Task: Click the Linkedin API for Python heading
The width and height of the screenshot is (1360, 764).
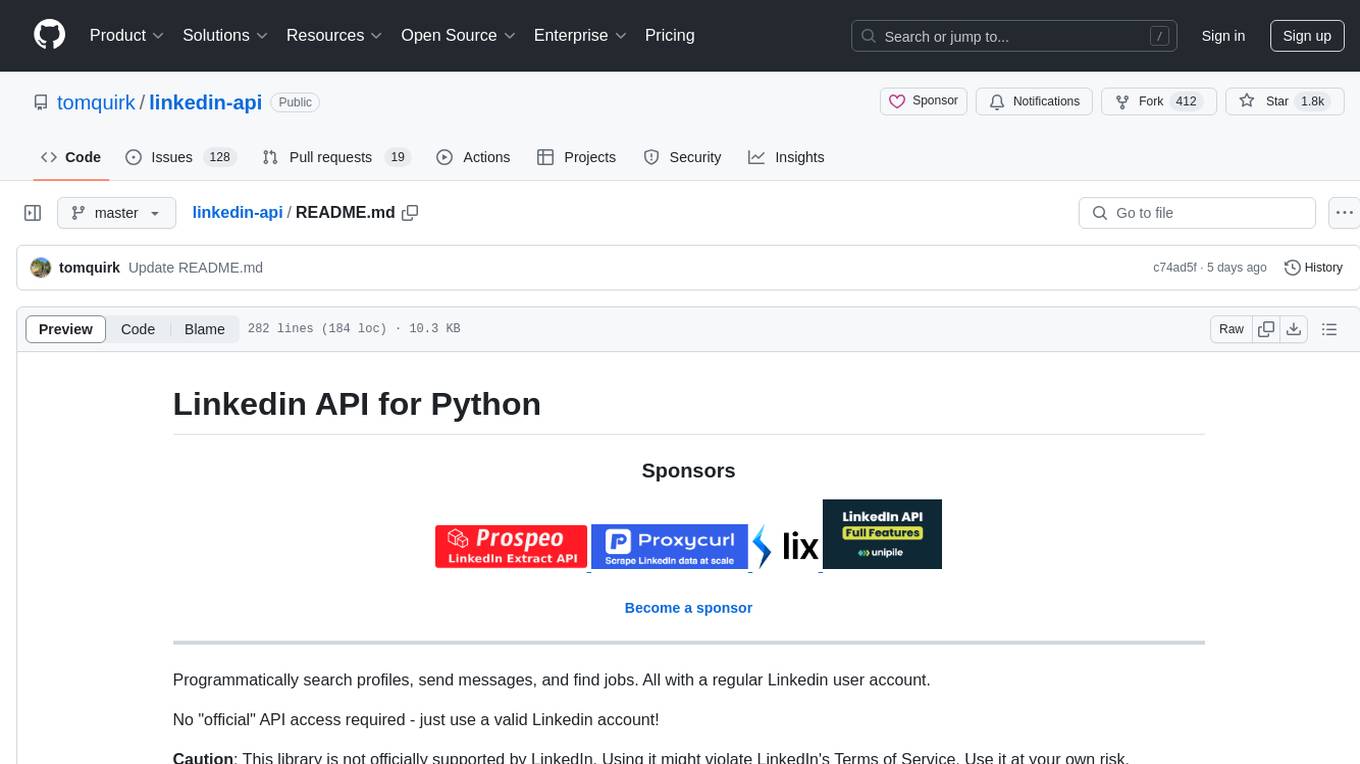Action: click(357, 404)
